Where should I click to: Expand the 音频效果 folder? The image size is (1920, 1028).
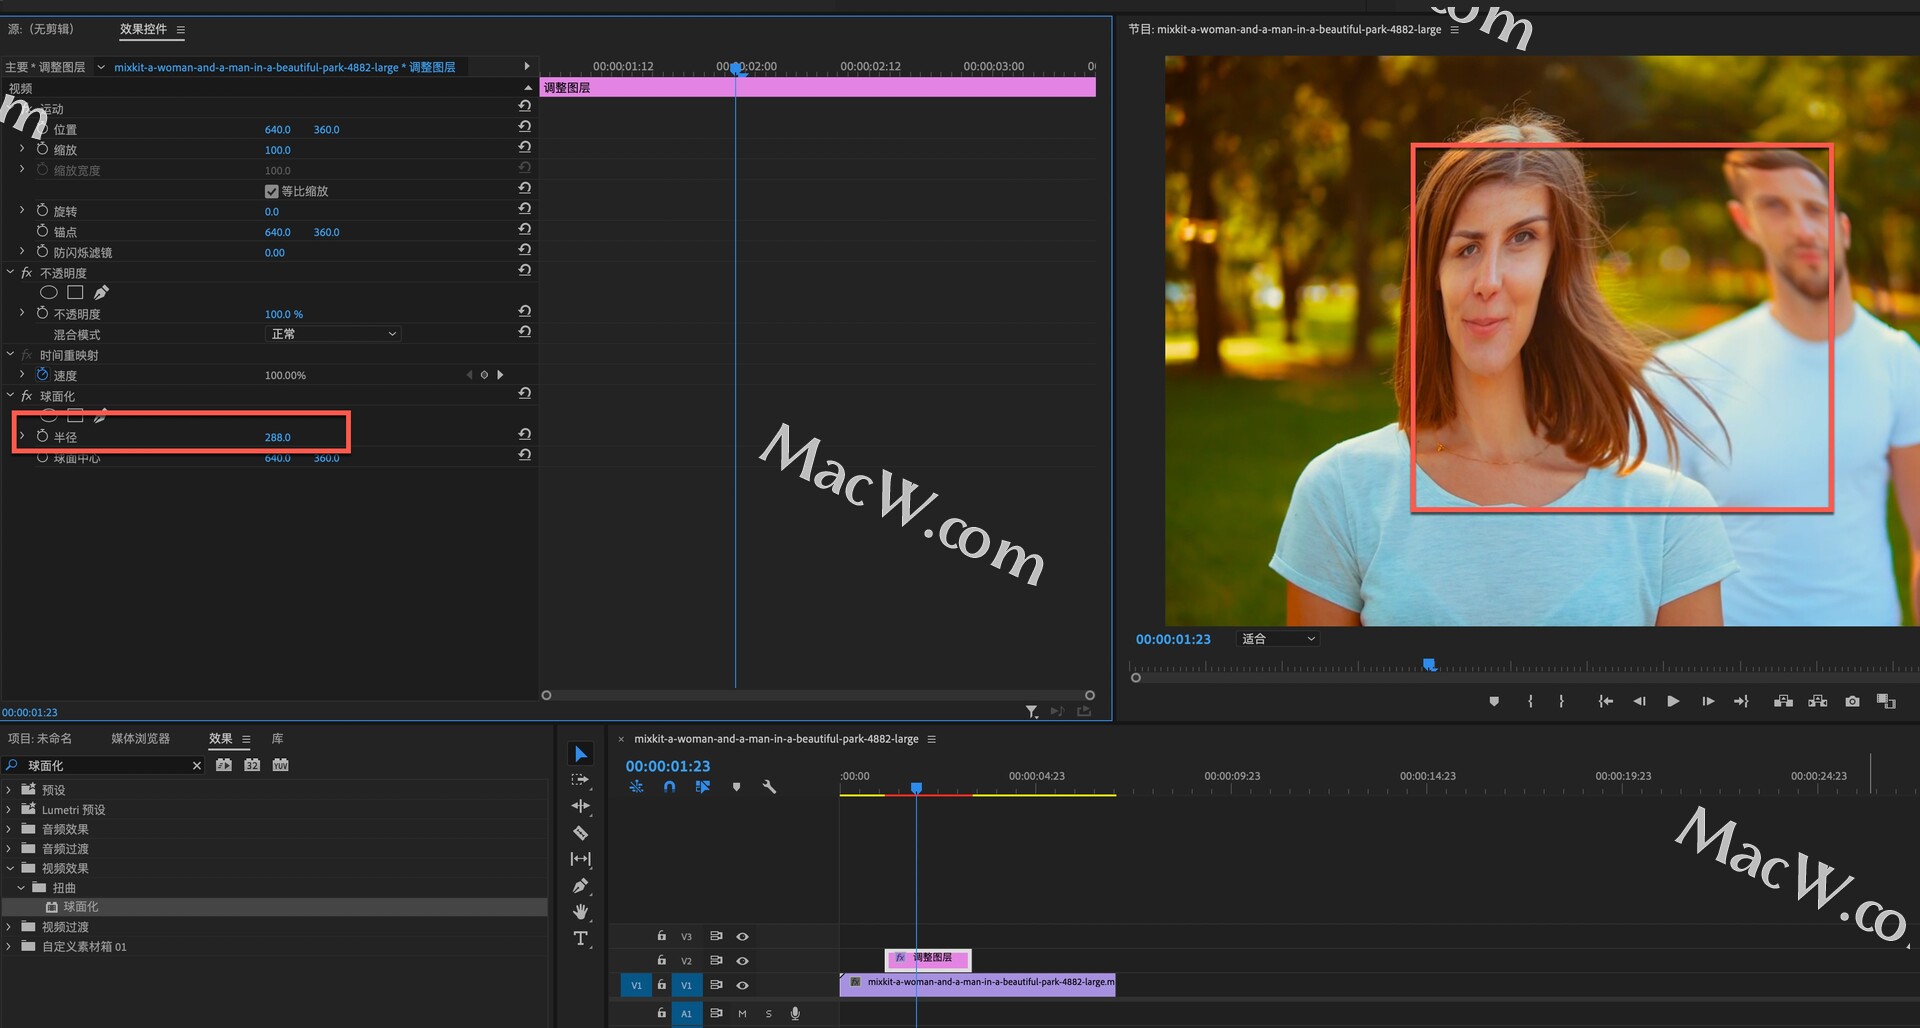point(9,829)
